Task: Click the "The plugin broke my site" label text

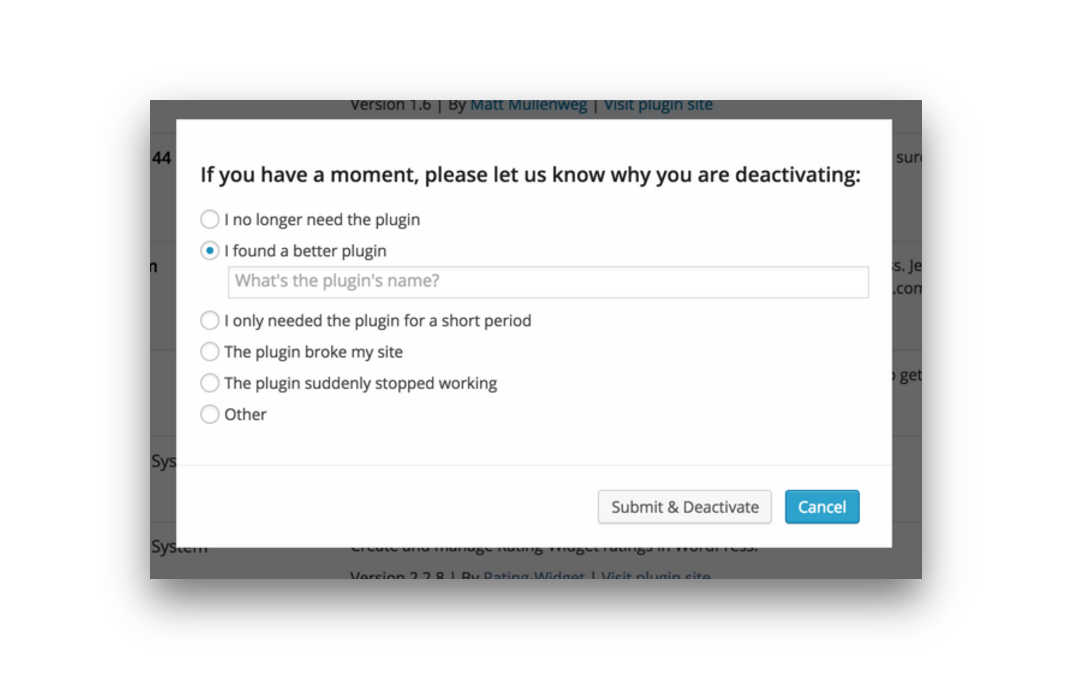Action: (314, 352)
